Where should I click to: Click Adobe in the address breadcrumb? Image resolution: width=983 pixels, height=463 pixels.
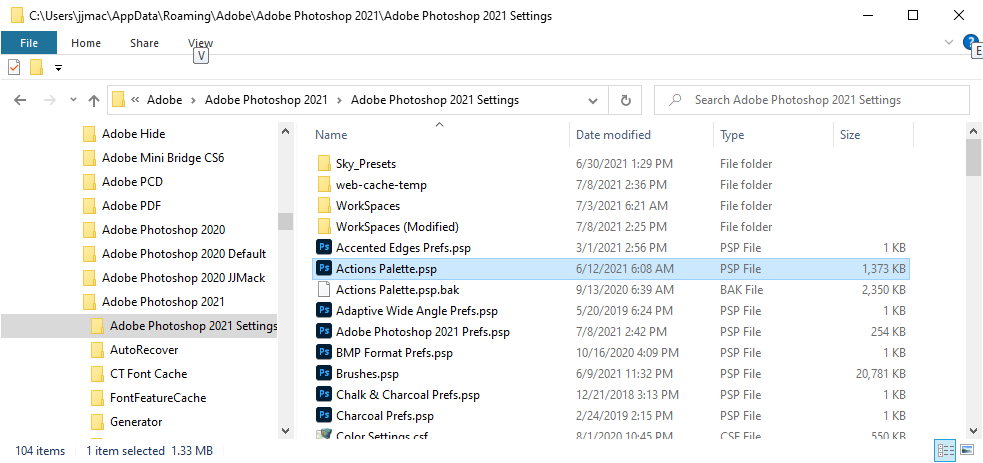pos(164,100)
